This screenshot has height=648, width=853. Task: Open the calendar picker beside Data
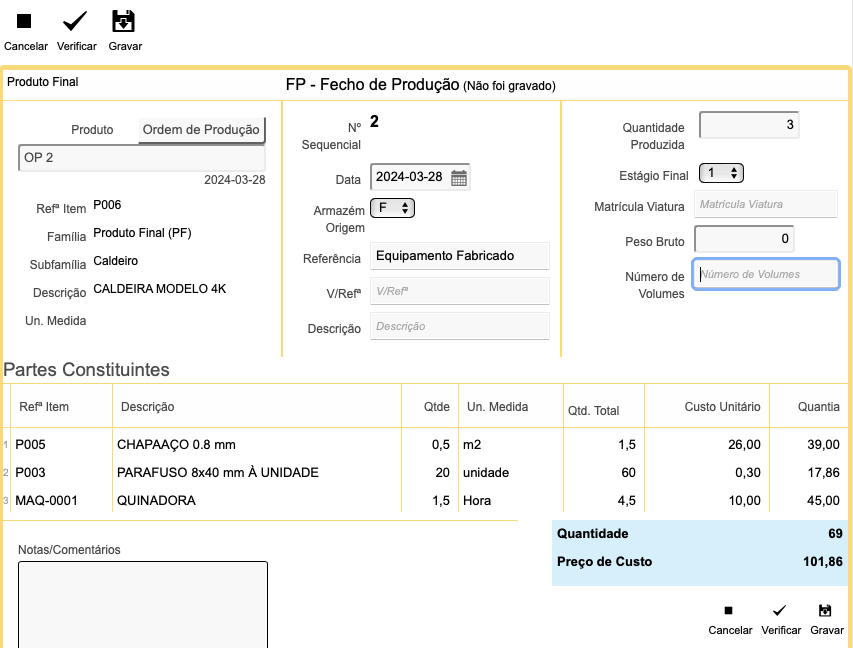tap(459, 178)
